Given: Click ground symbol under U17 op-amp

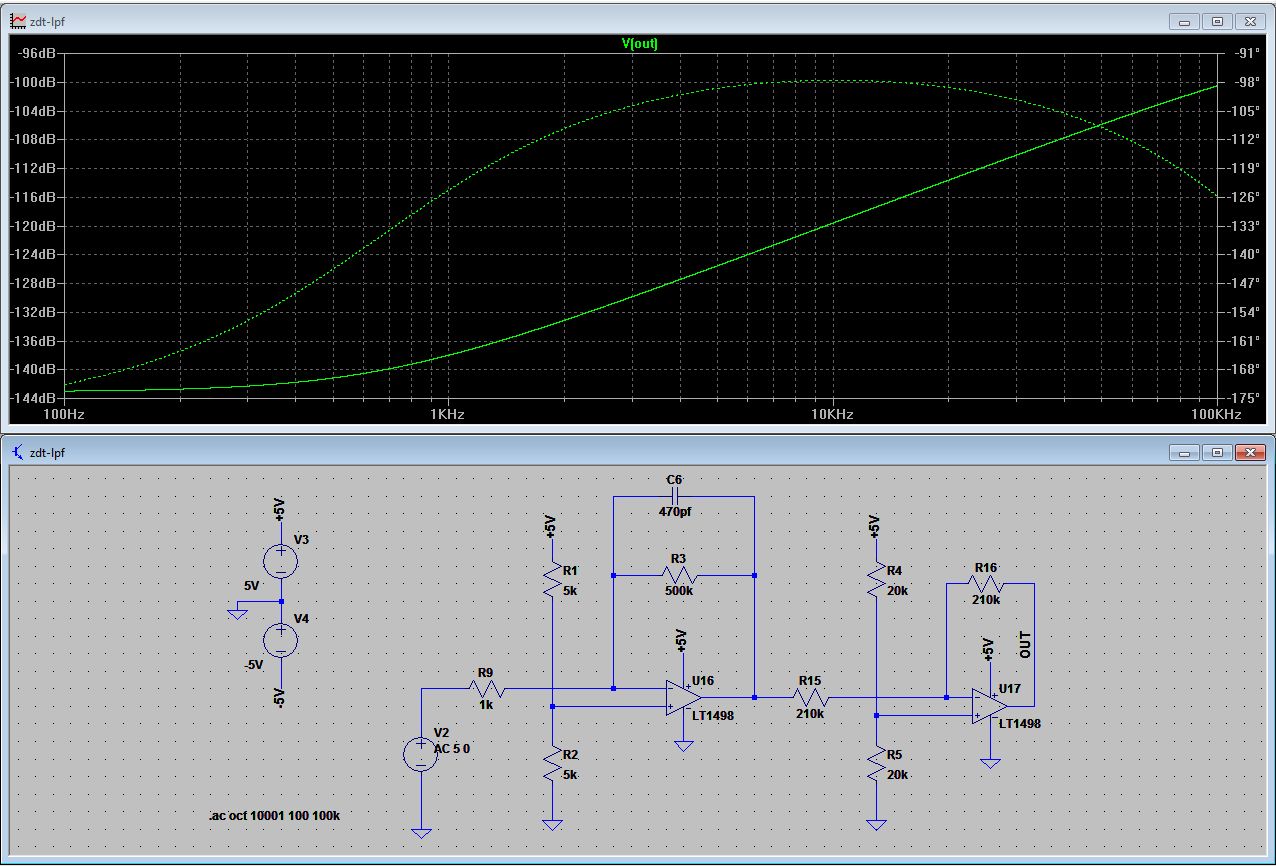Looking at the screenshot, I should click(989, 764).
